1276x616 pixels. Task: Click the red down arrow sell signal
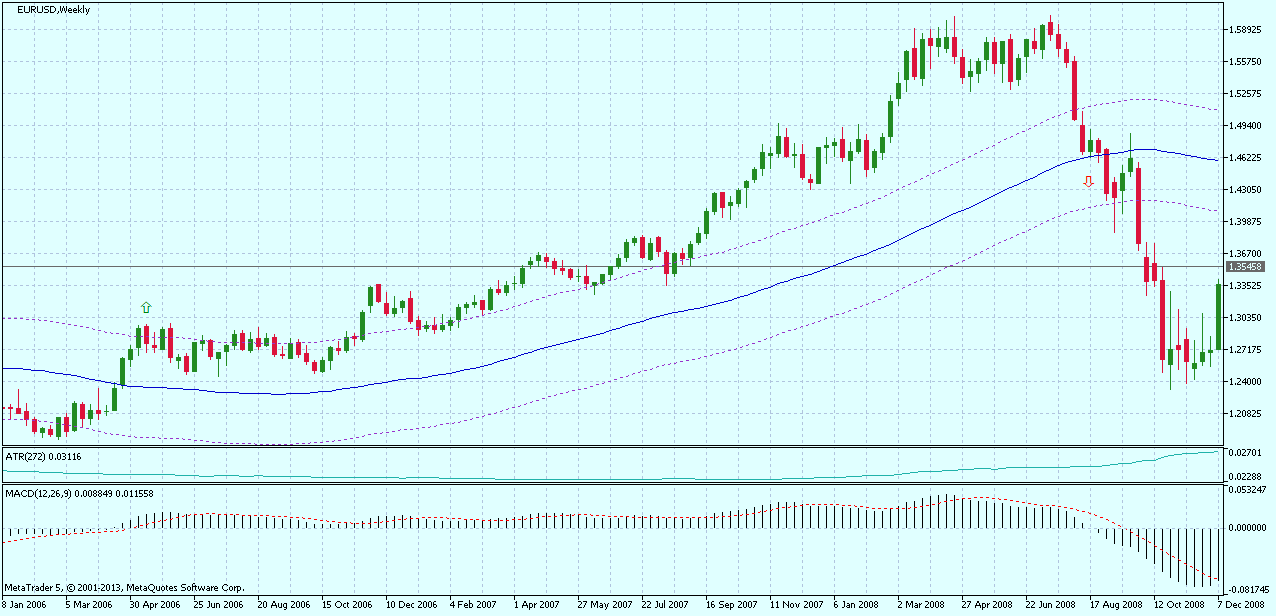coord(1089,181)
